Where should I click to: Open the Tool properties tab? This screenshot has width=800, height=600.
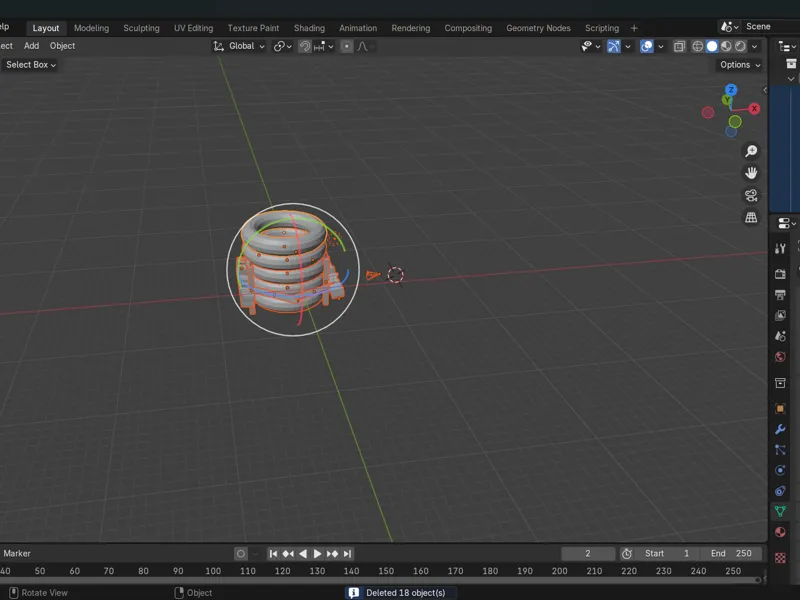pyautogui.click(x=780, y=248)
